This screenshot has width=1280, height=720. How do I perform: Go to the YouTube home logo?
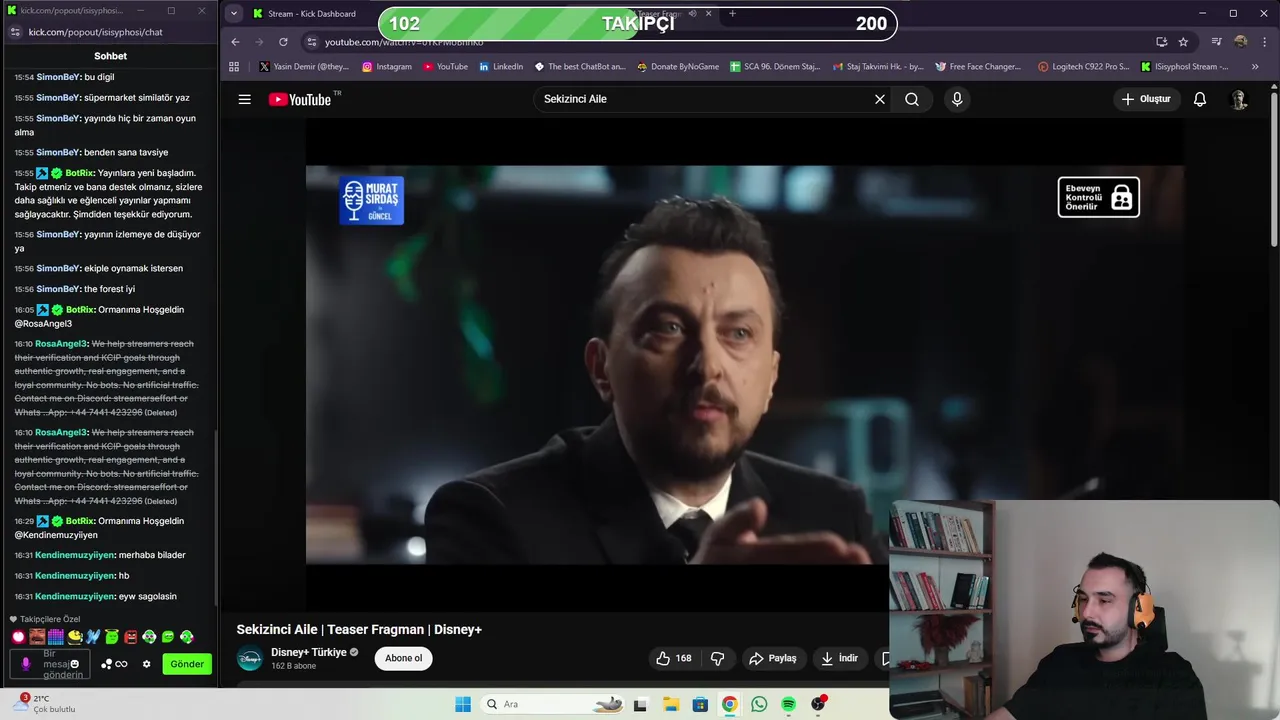coord(300,99)
